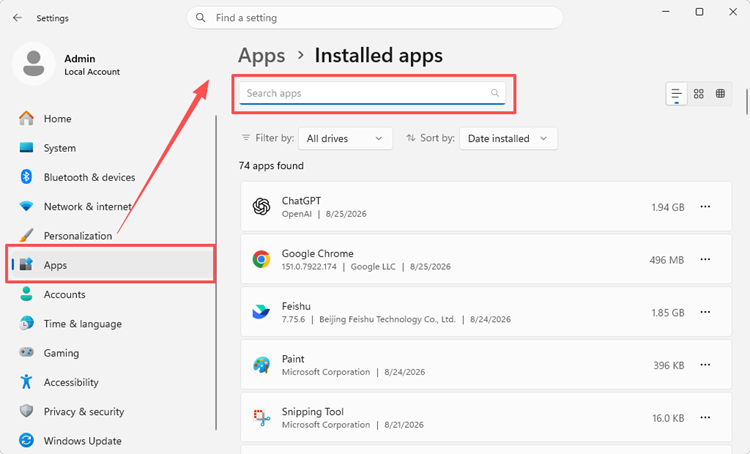The height and width of the screenshot is (454, 750).
Task: Click the Apps breadcrumb link
Action: pyautogui.click(x=262, y=56)
